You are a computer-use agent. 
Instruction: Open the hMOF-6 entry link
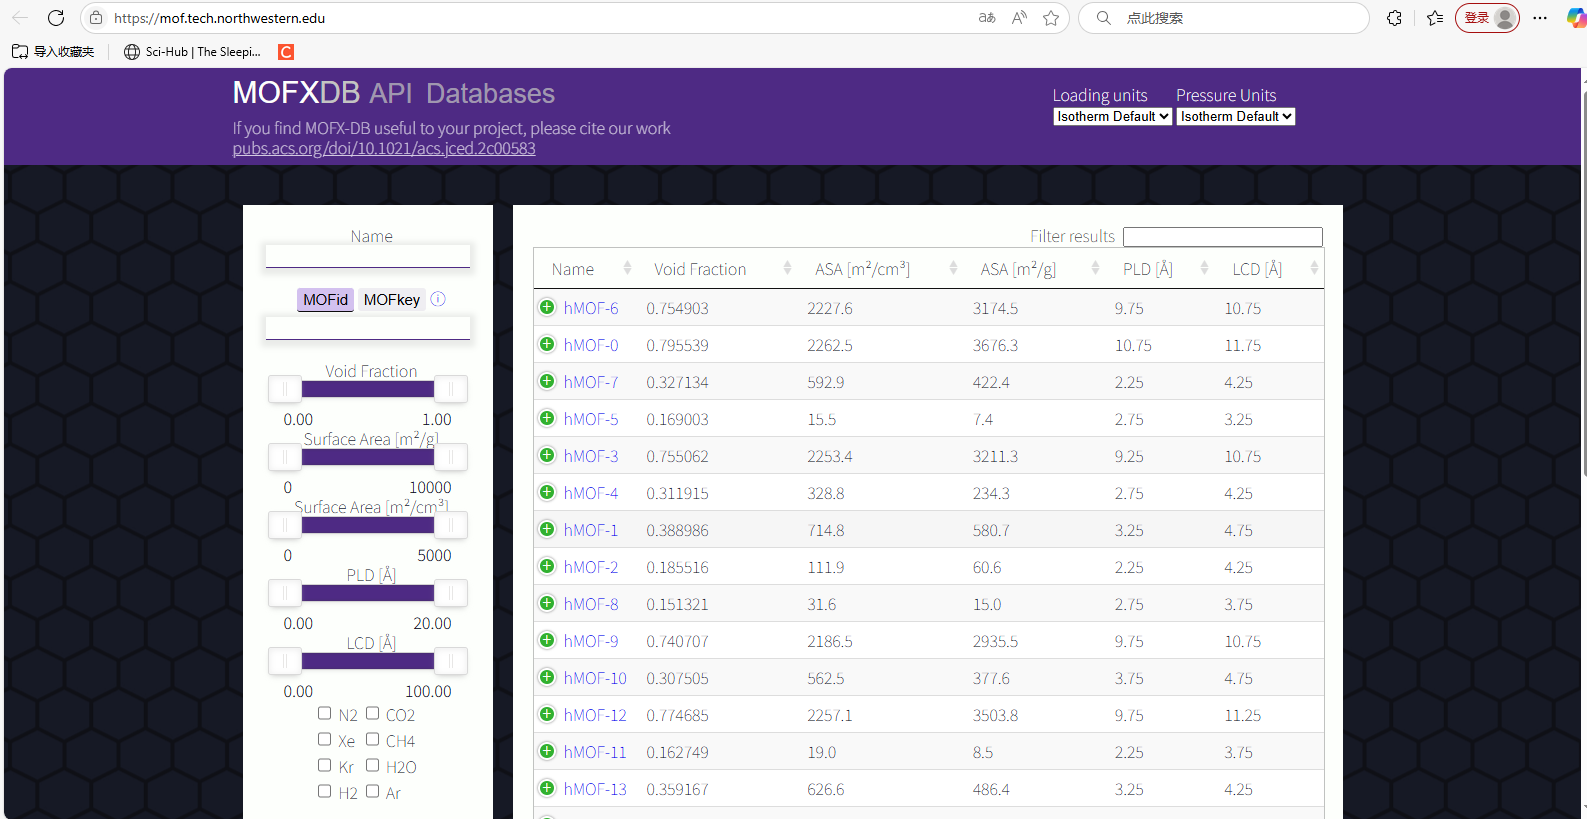591,308
